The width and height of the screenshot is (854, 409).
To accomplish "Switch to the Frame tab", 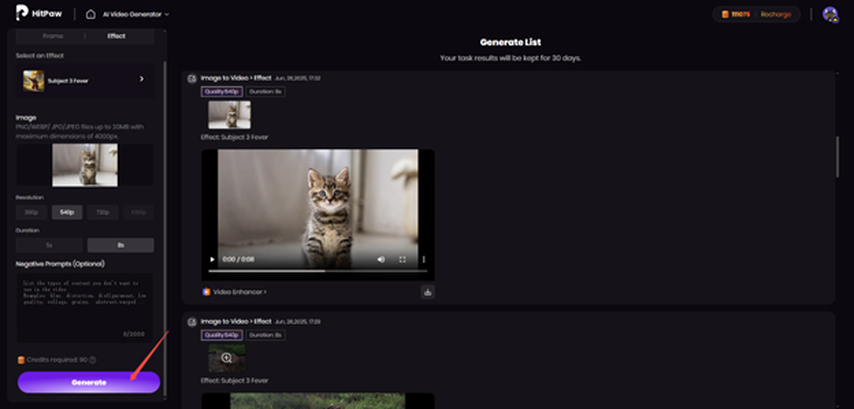I will (x=53, y=36).
